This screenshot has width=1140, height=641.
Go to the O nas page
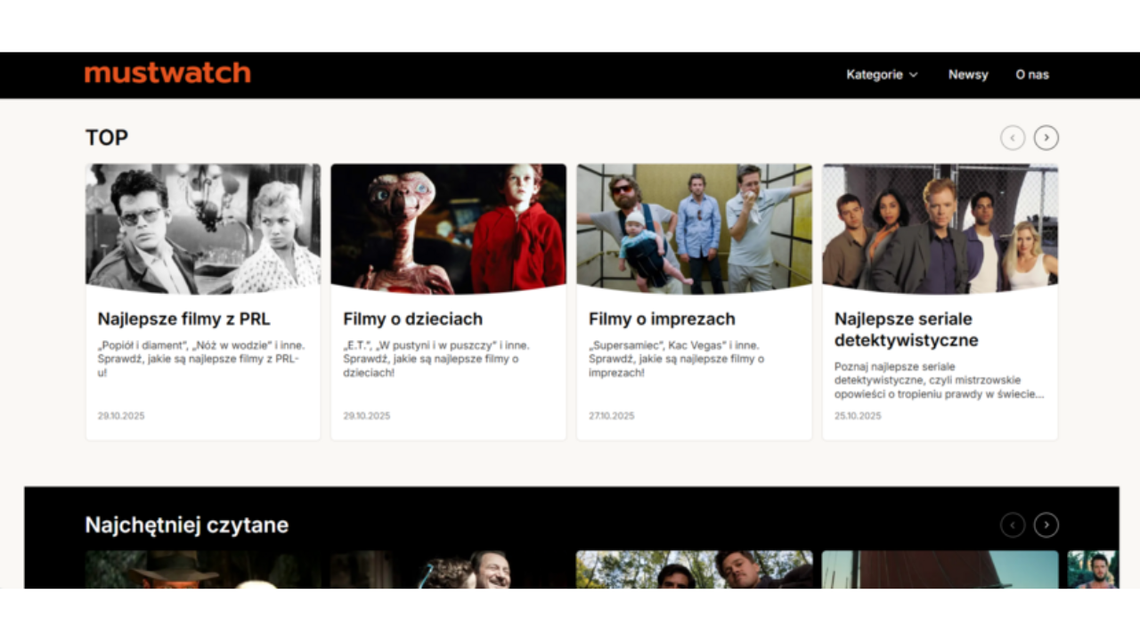(1032, 74)
